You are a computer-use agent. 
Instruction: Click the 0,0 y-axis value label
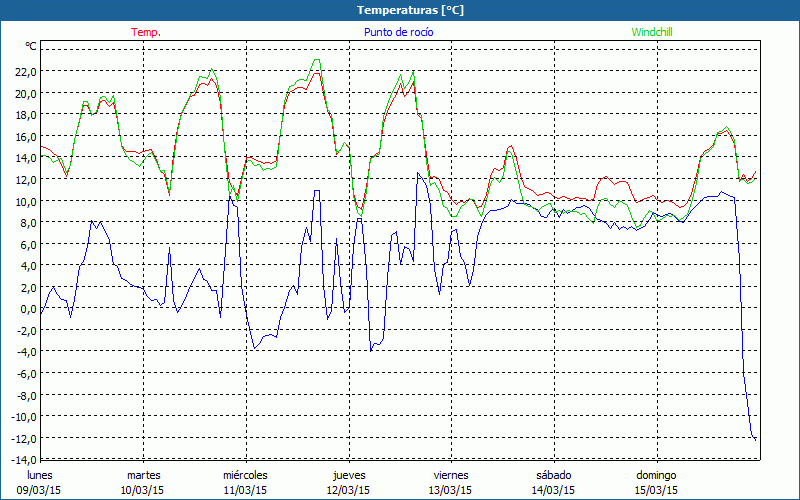click(27, 309)
